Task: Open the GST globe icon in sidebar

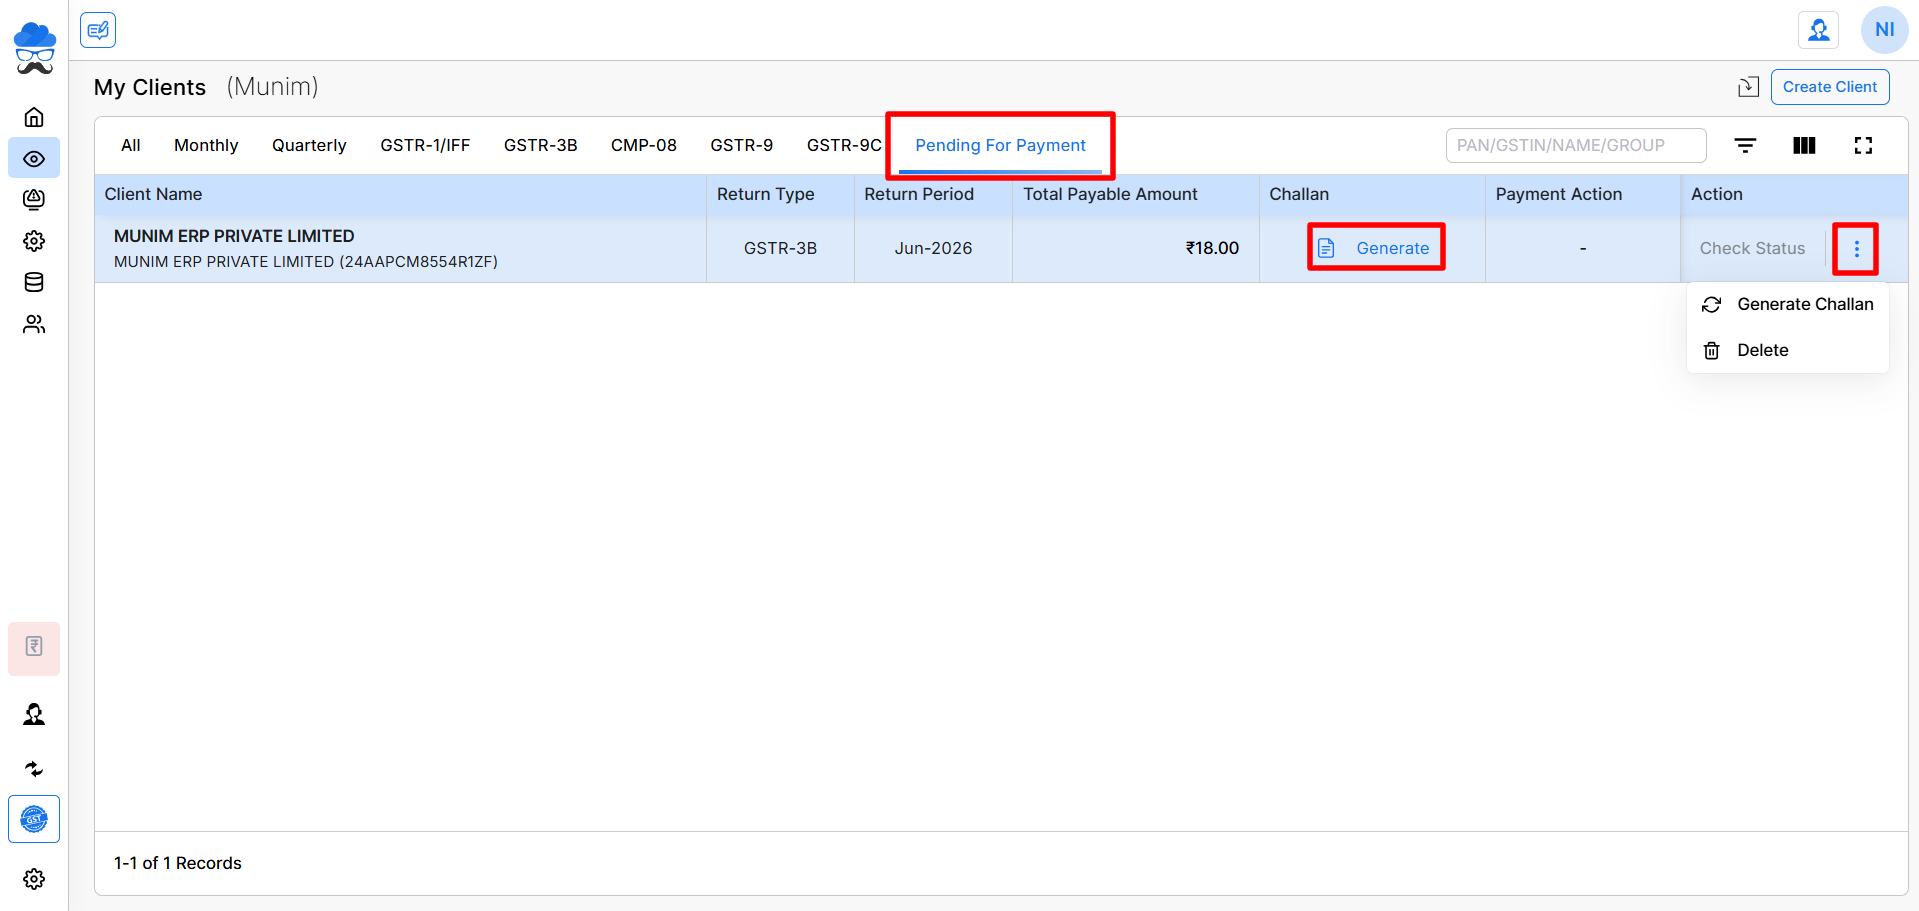Action: 34,819
